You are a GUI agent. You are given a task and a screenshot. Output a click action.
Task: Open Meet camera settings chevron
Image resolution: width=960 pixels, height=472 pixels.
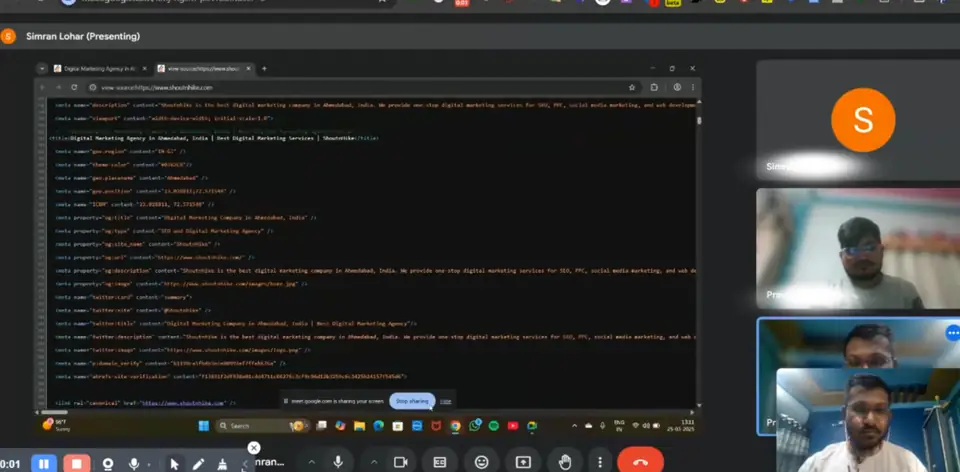(x=374, y=462)
